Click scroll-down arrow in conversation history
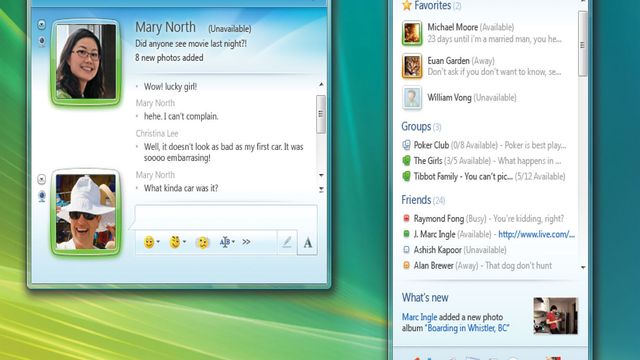Viewport: 640px width, 360px height. [321, 175]
